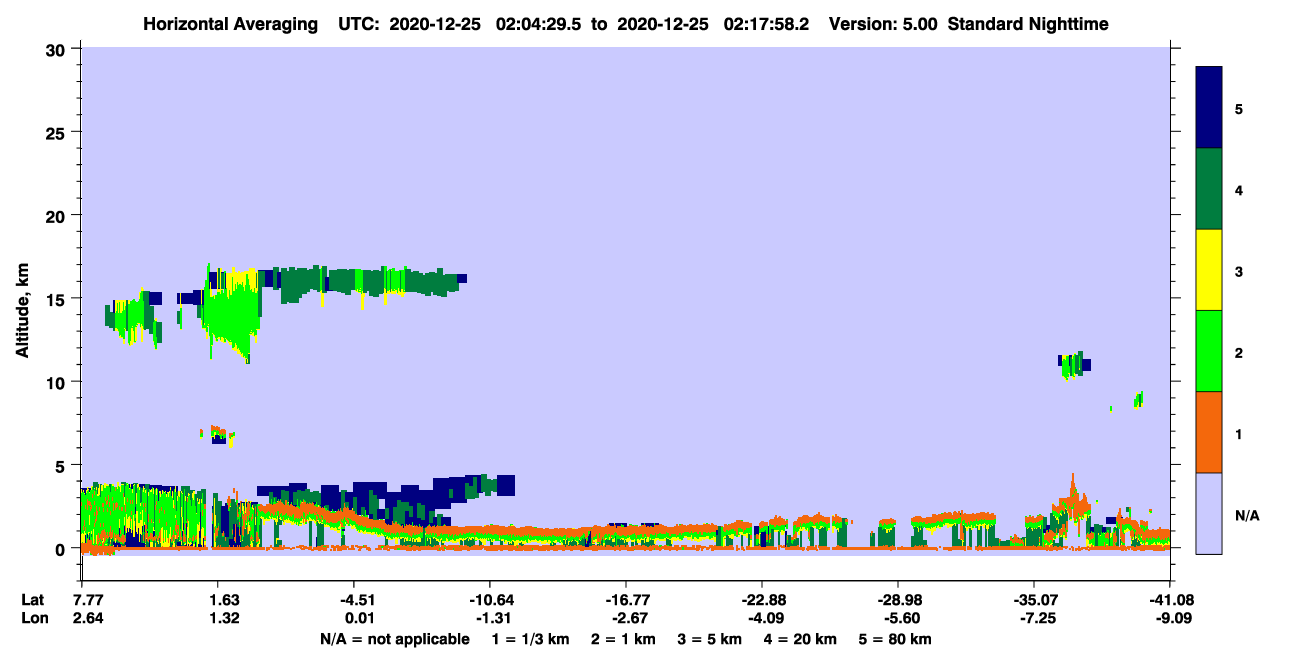
Task: Click the "4 = 20 km" legend entry
Action: pyautogui.click(x=802, y=639)
